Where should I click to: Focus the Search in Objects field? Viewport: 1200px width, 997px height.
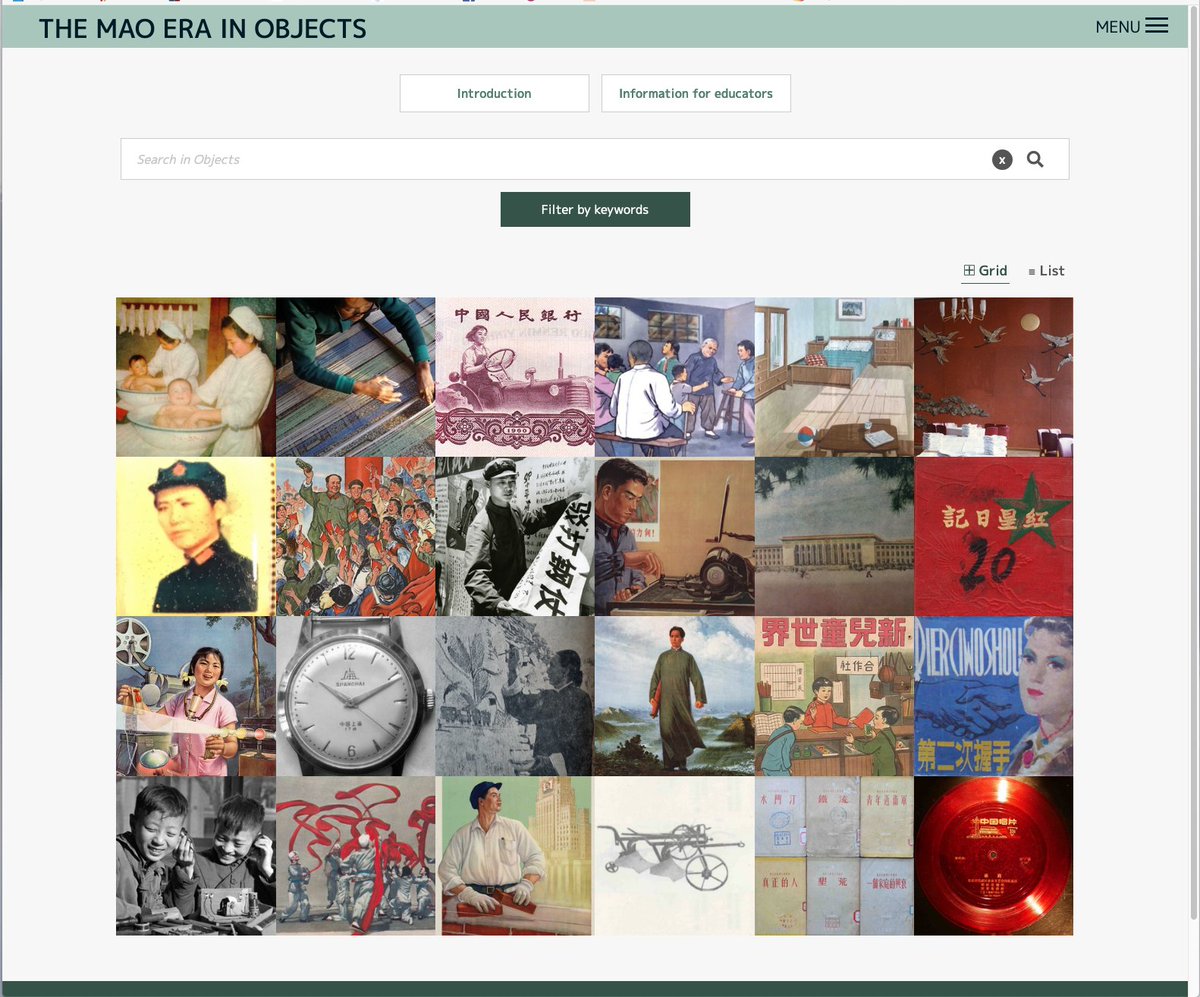click(x=555, y=159)
